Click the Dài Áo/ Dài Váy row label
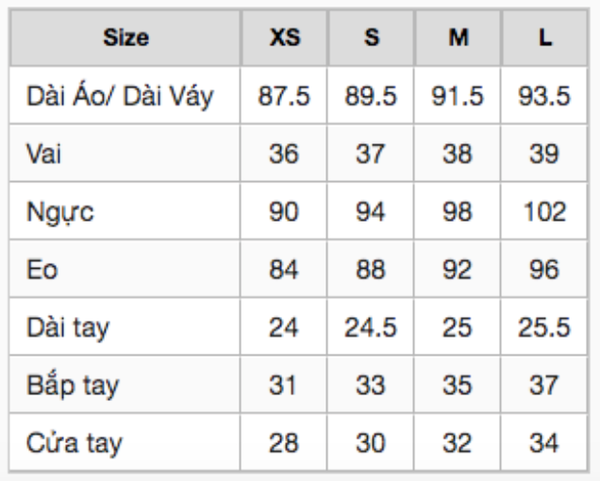 (120, 96)
